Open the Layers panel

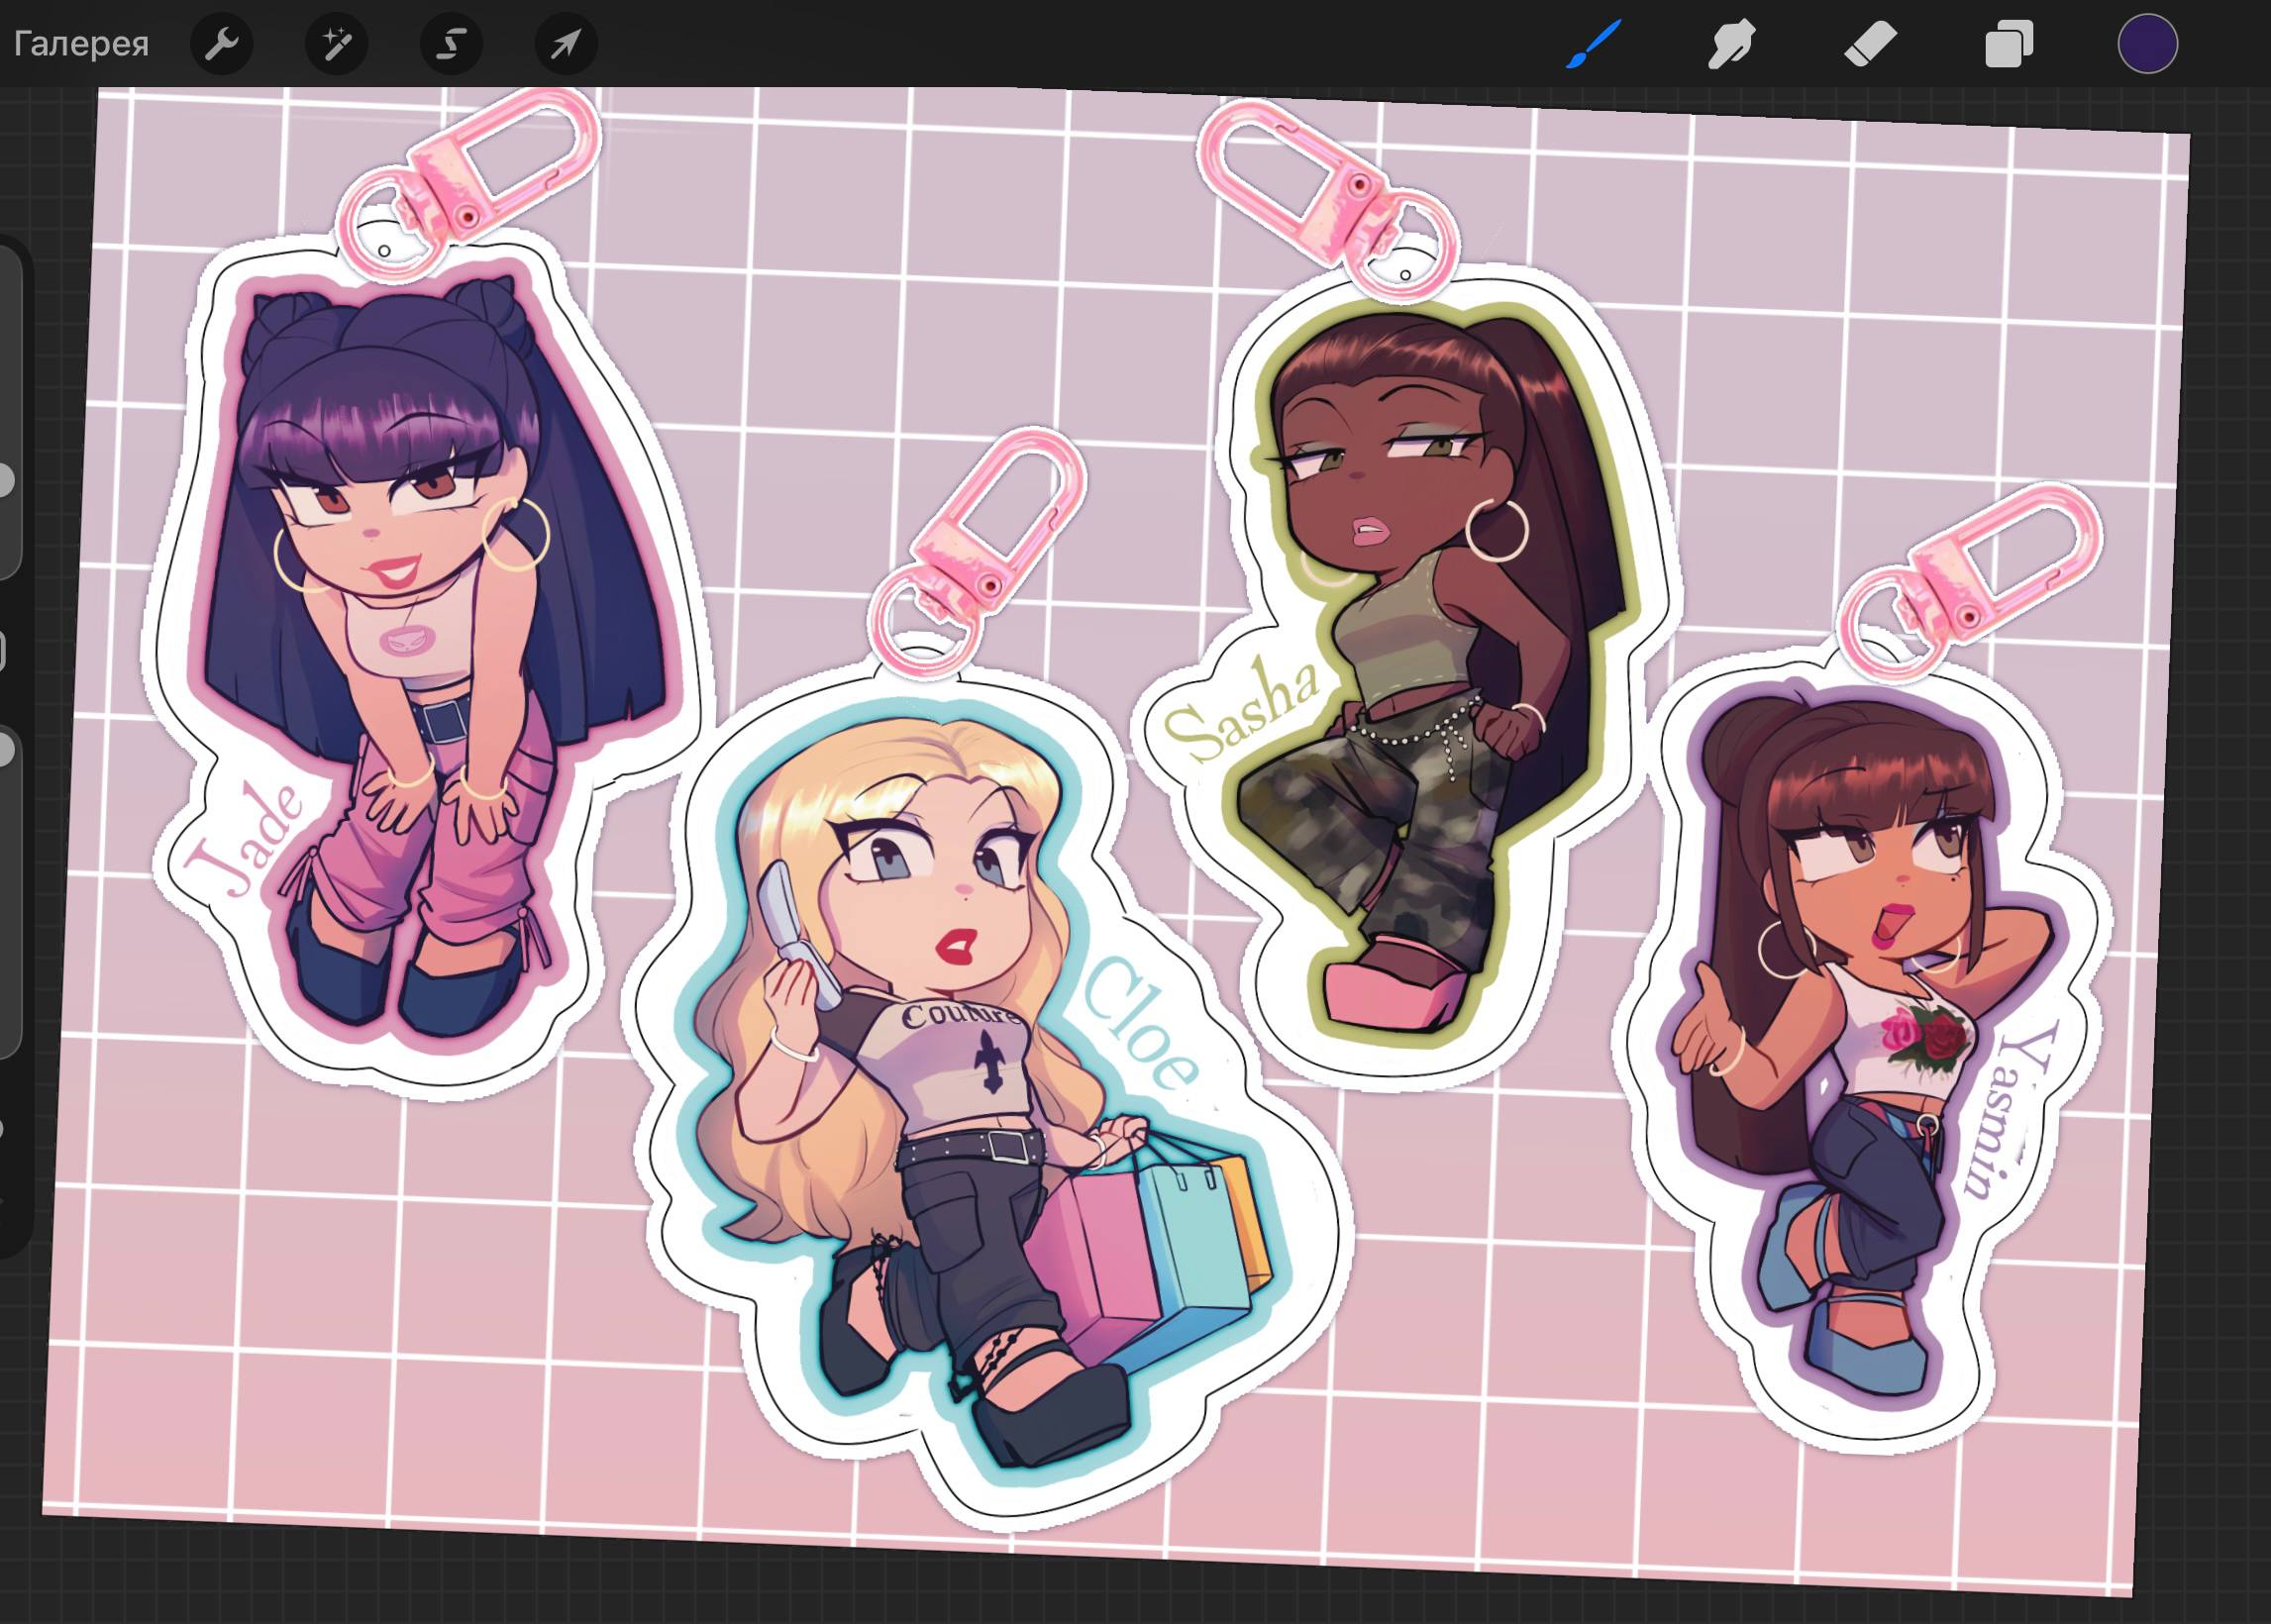[x=2009, y=45]
